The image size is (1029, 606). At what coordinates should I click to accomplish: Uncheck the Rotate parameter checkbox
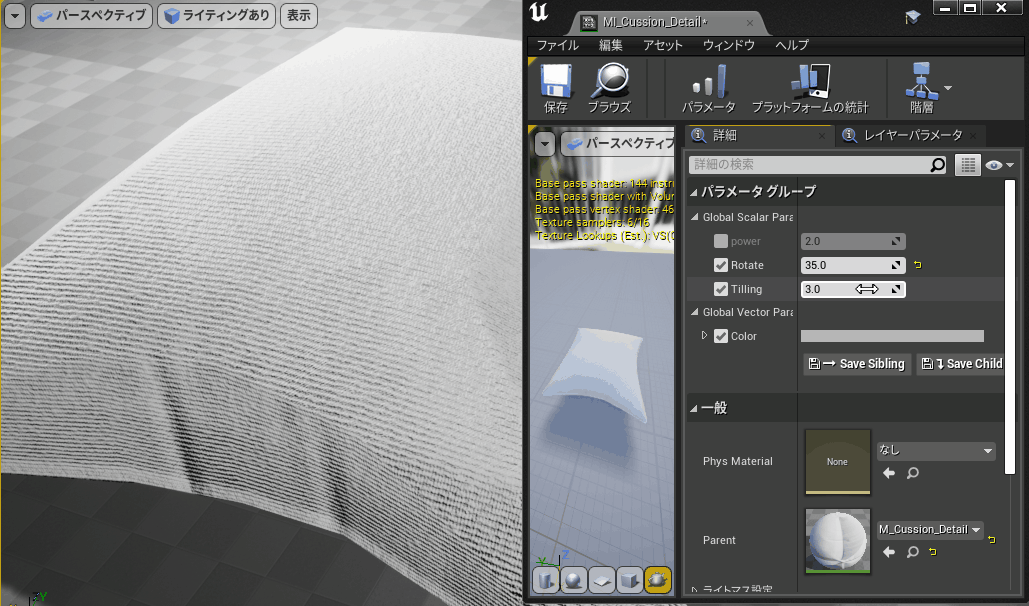[721, 265]
